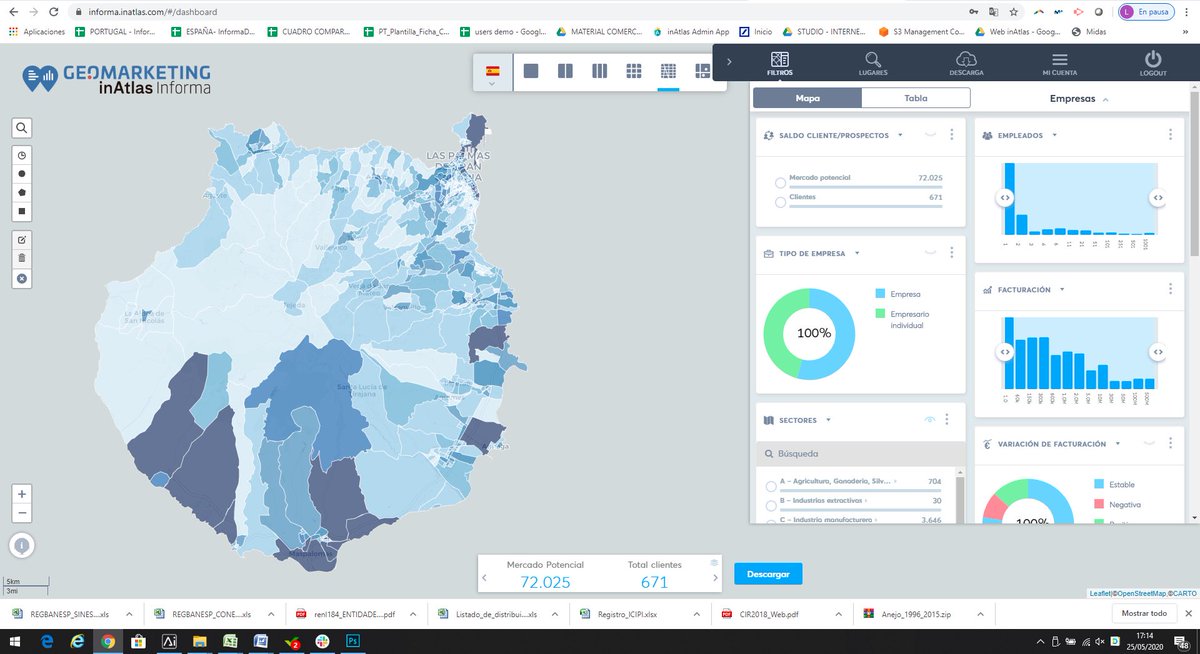
Task: Select sector A – Agricultura, Ganadería radio
Action: click(771, 486)
